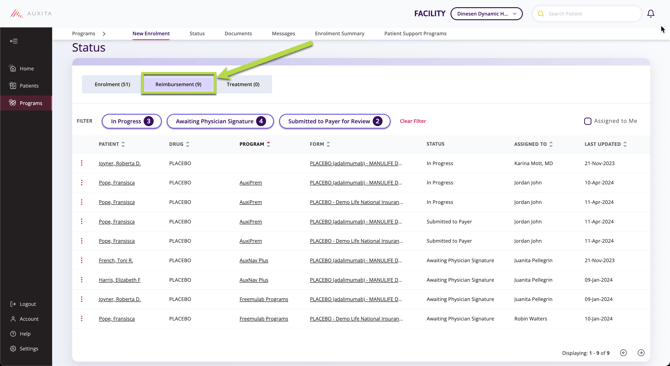This screenshot has height=366, width=670.
Task: Switch to the Treatment (0) tab
Action: coord(243,85)
